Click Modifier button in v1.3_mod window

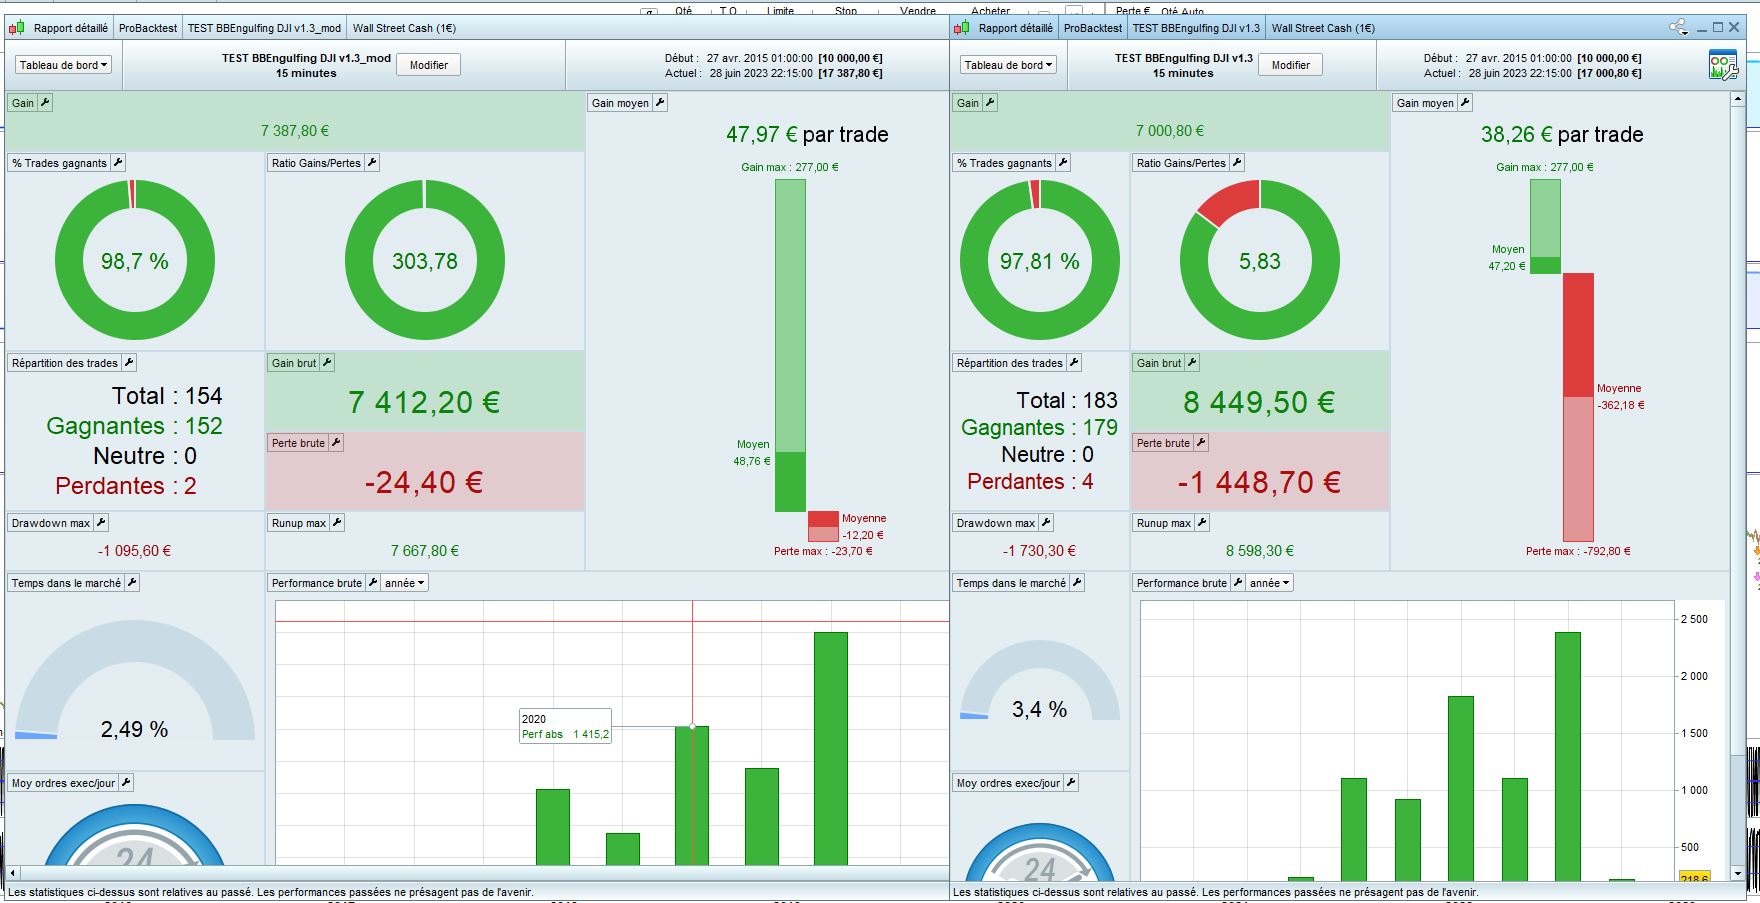[x=429, y=65]
